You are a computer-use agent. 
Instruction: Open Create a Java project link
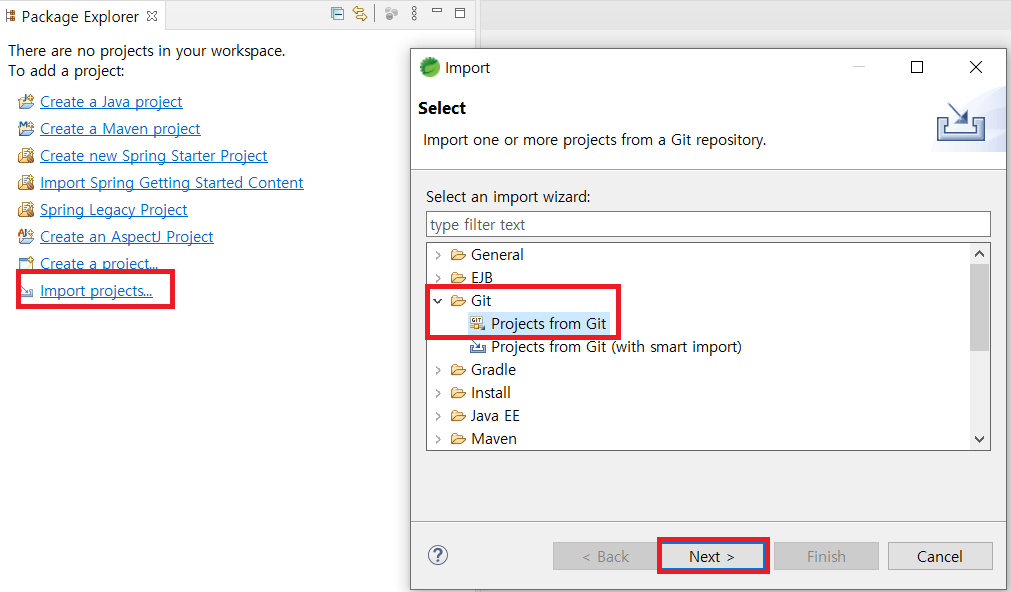coord(111,102)
